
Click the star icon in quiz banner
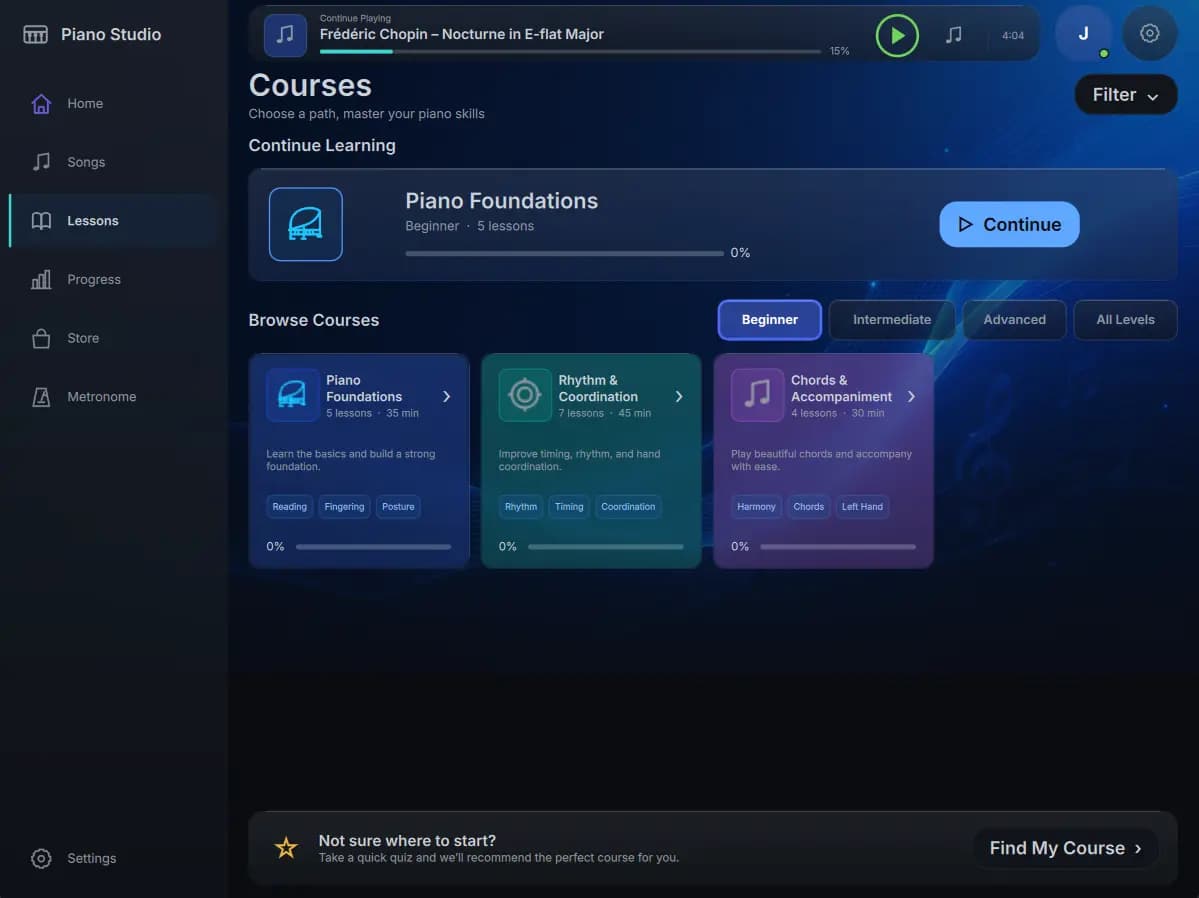tap(286, 848)
